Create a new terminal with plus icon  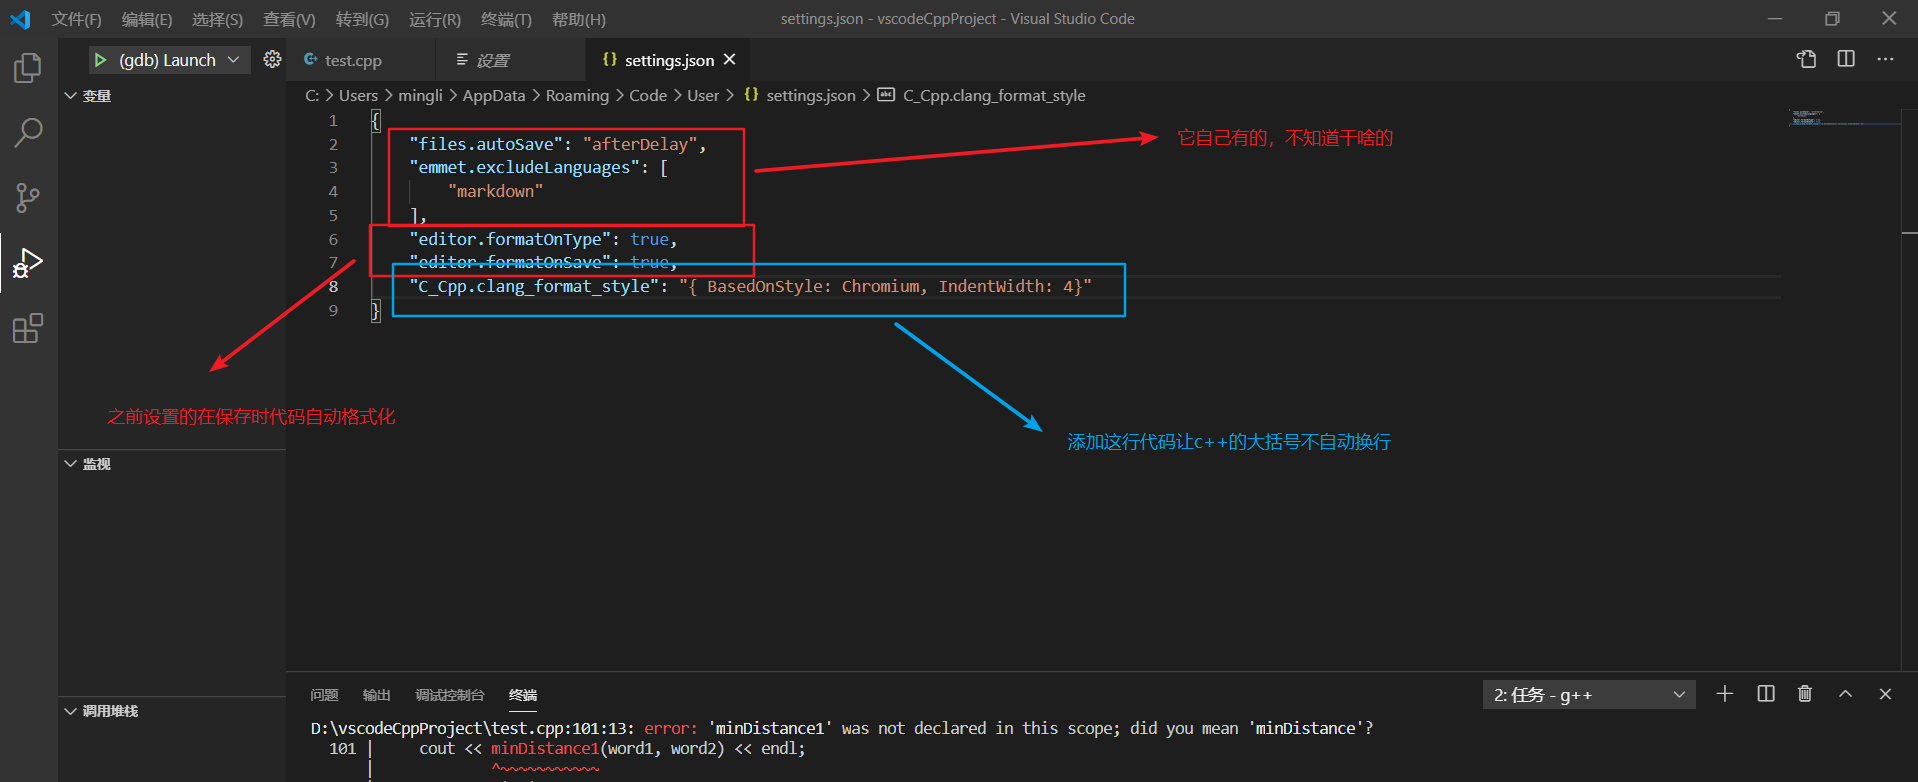(1725, 694)
